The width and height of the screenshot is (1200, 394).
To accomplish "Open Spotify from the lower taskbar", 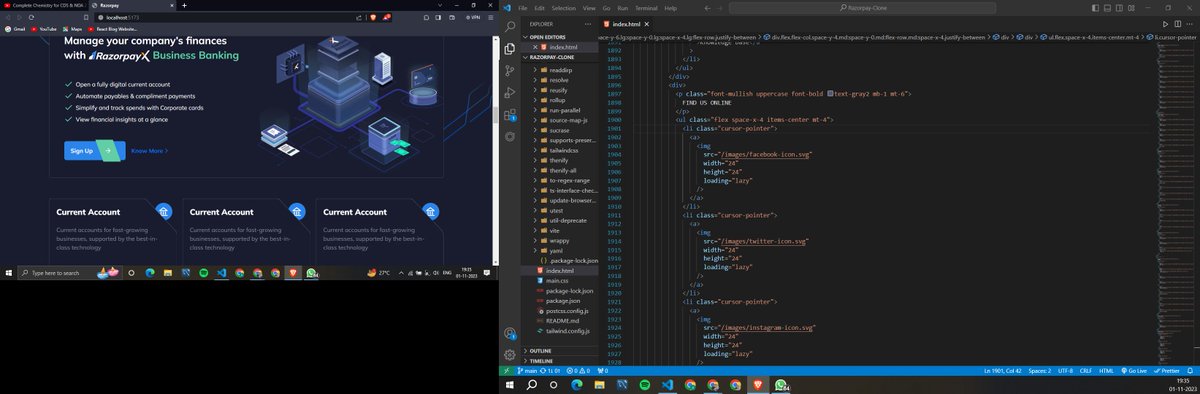I will pos(644,385).
